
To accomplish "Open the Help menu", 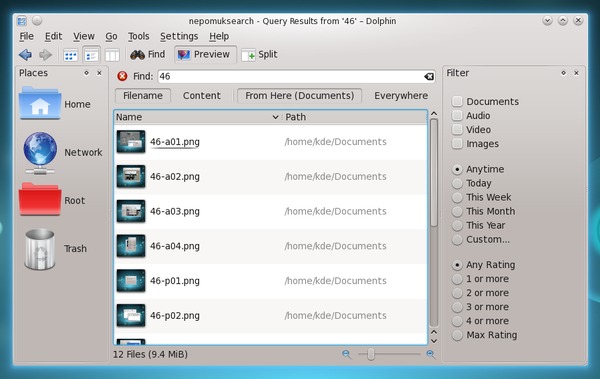I will [219, 36].
